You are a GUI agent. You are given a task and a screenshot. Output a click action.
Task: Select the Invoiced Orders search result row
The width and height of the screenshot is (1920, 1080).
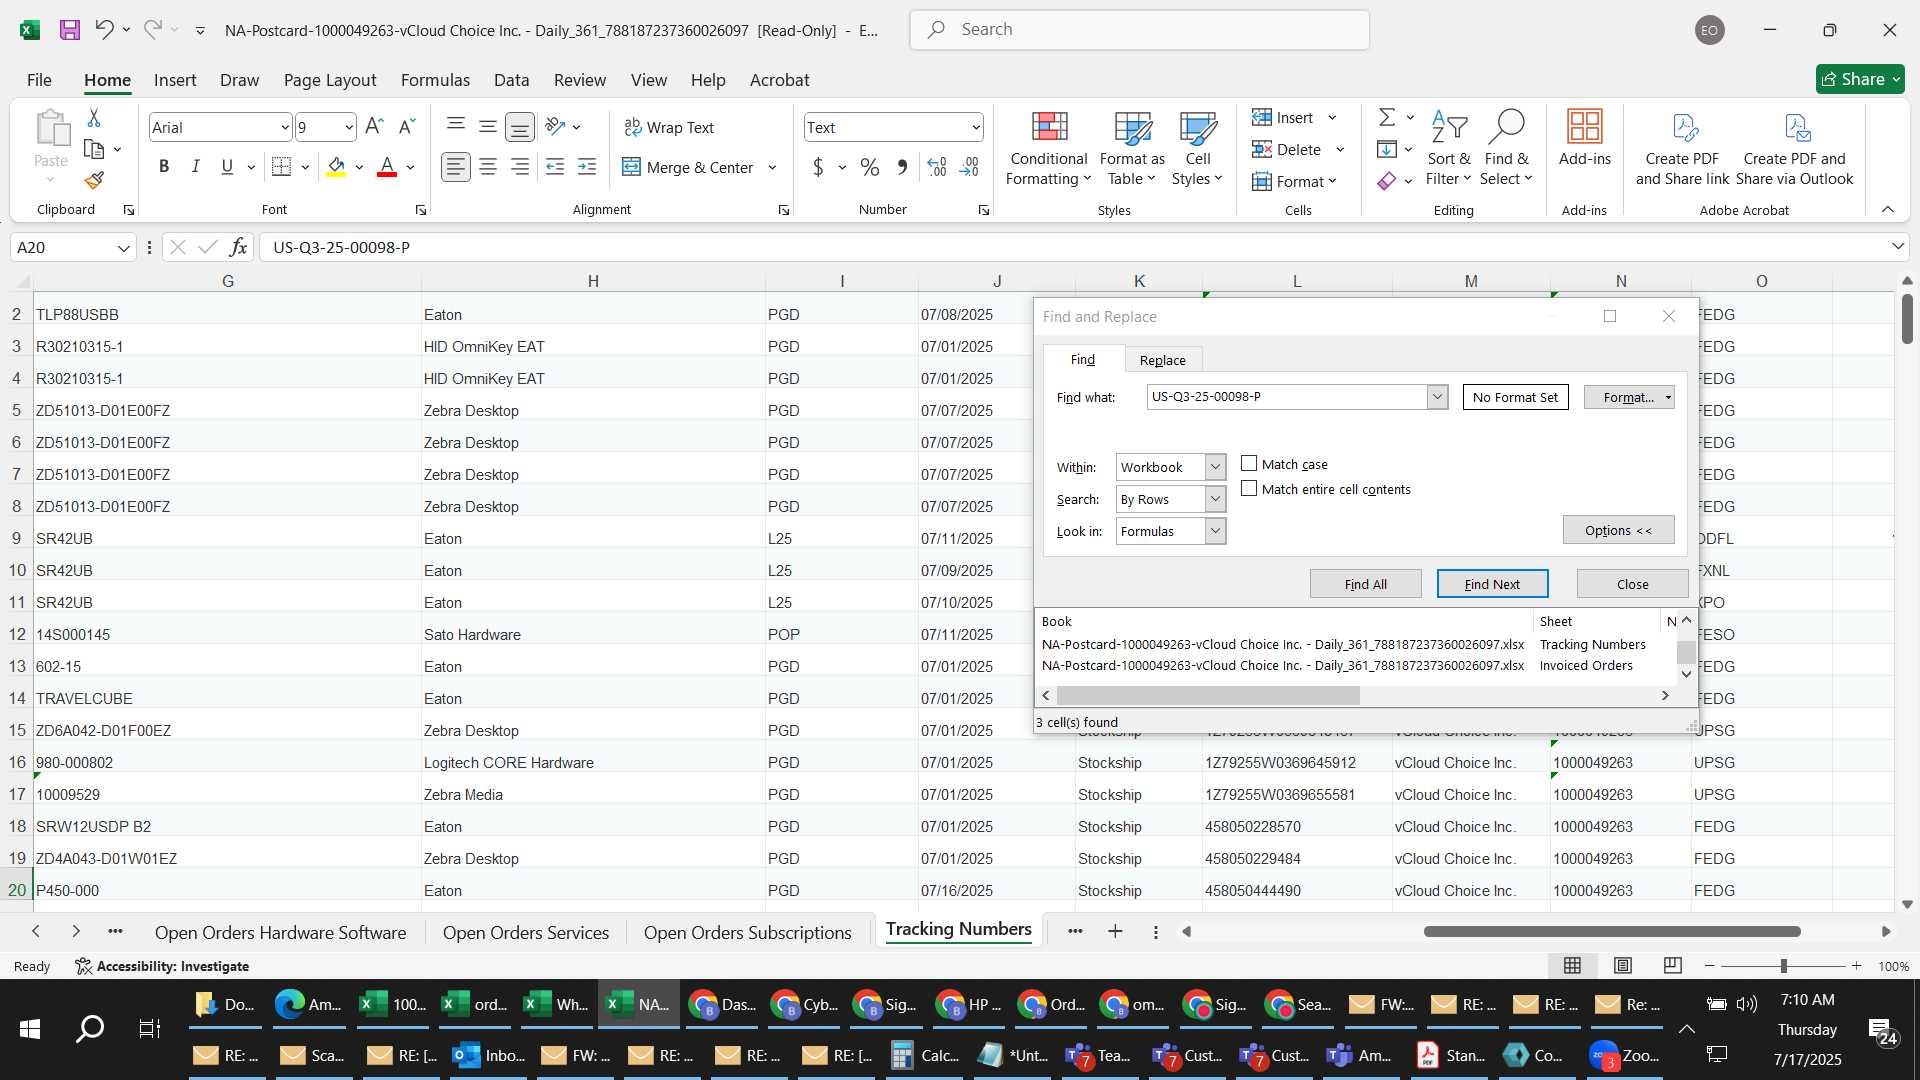tap(1357, 665)
